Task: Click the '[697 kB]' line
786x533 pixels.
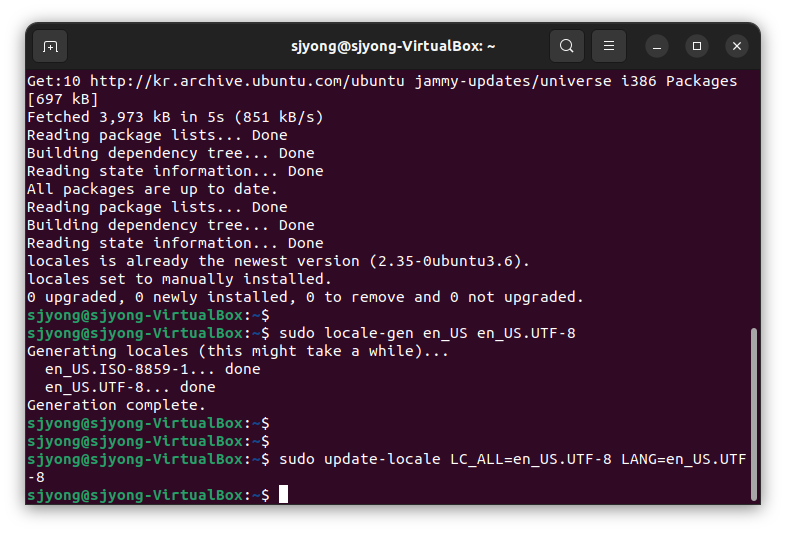Action: (x=62, y=99)
